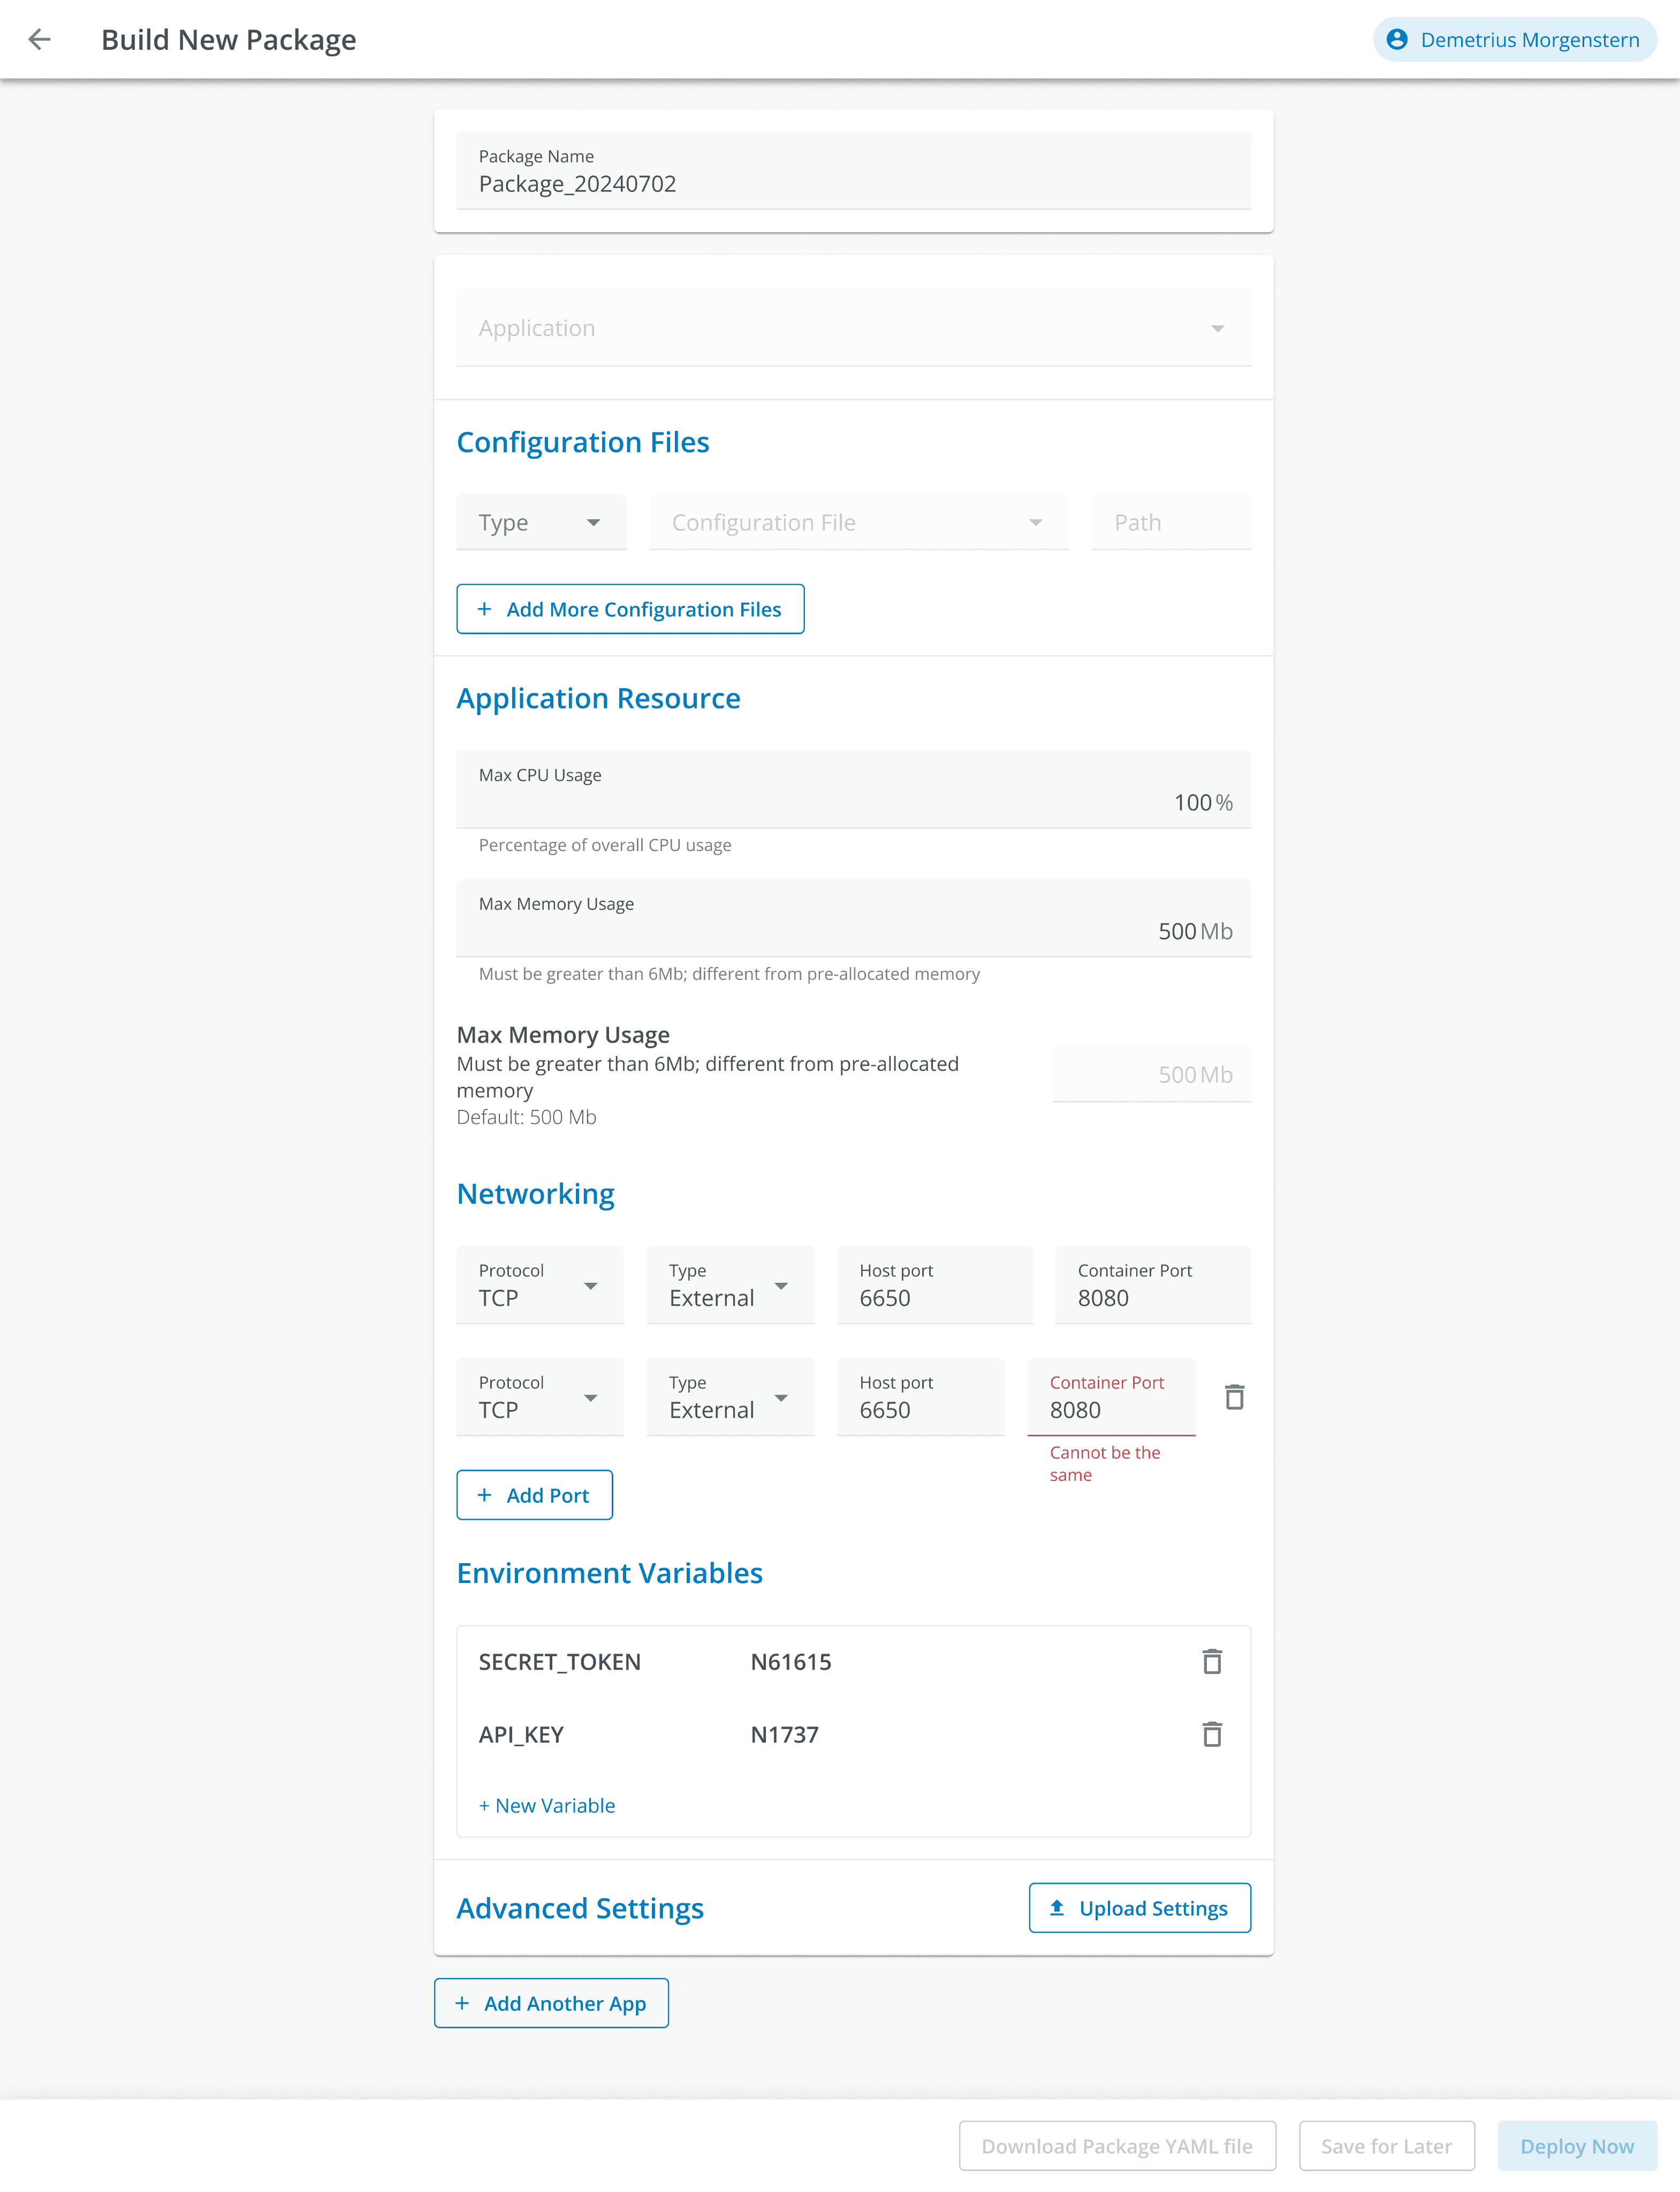Open the second row Type External dropdown
The image size is (1680, 2192).
tap(730, 1397)
